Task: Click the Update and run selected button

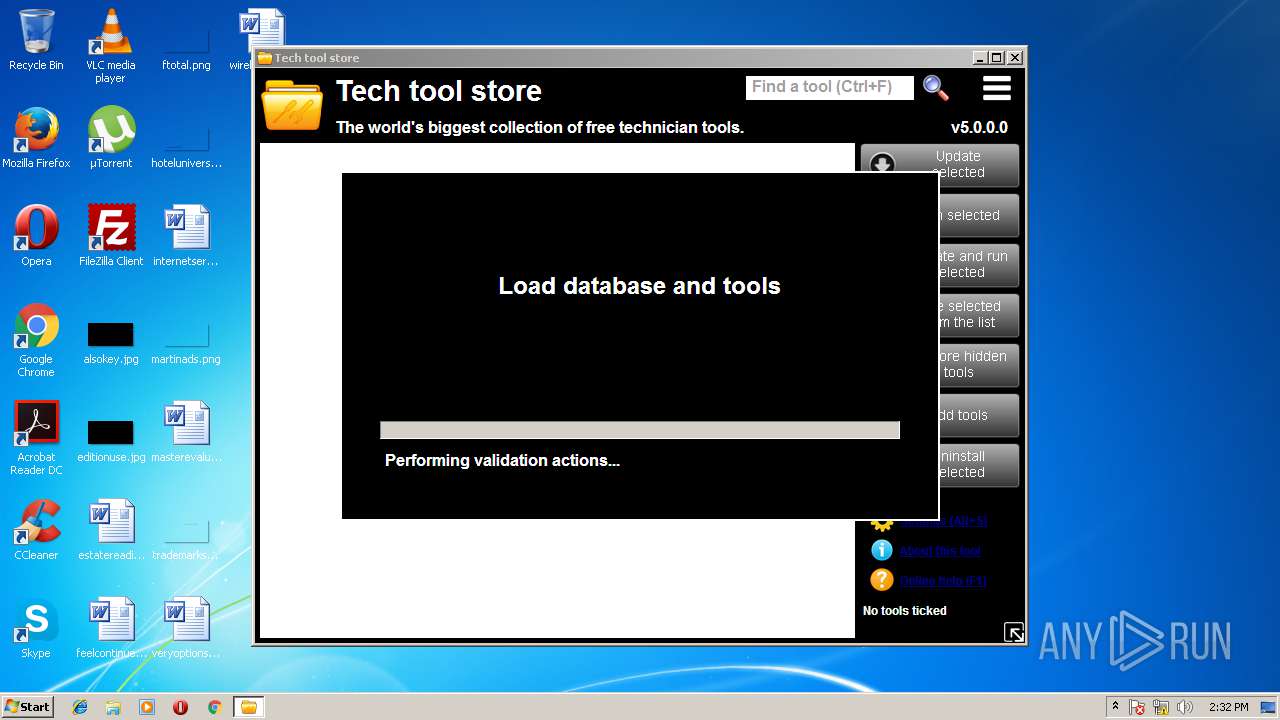Action: pos(978,265)
